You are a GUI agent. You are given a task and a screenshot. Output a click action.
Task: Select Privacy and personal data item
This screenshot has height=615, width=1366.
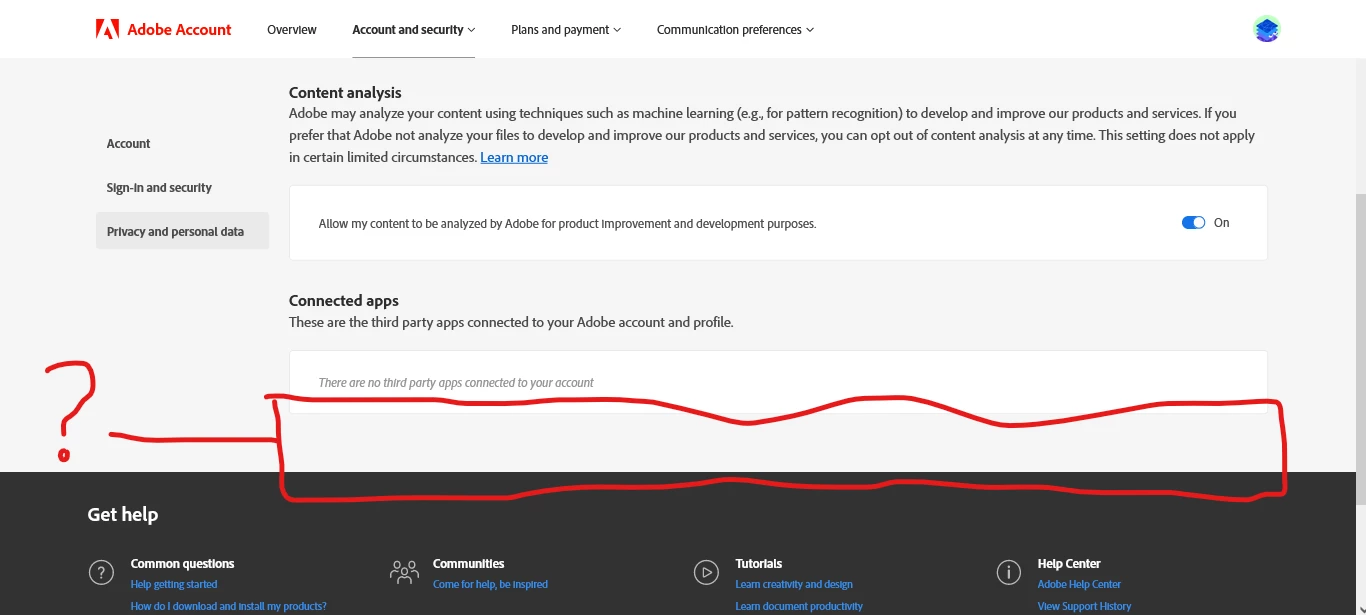click(x=182, y=231)
